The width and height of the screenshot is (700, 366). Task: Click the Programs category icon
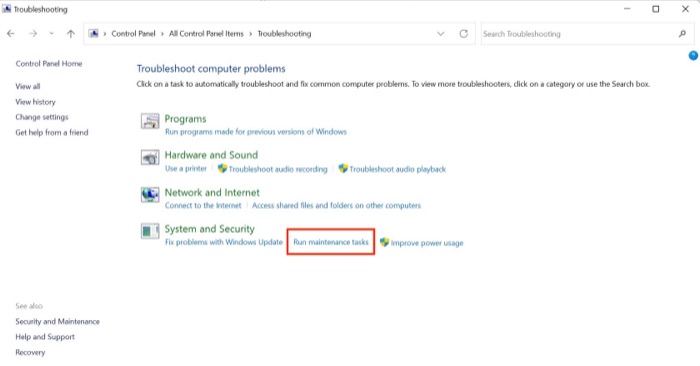(x=150, y=121)
